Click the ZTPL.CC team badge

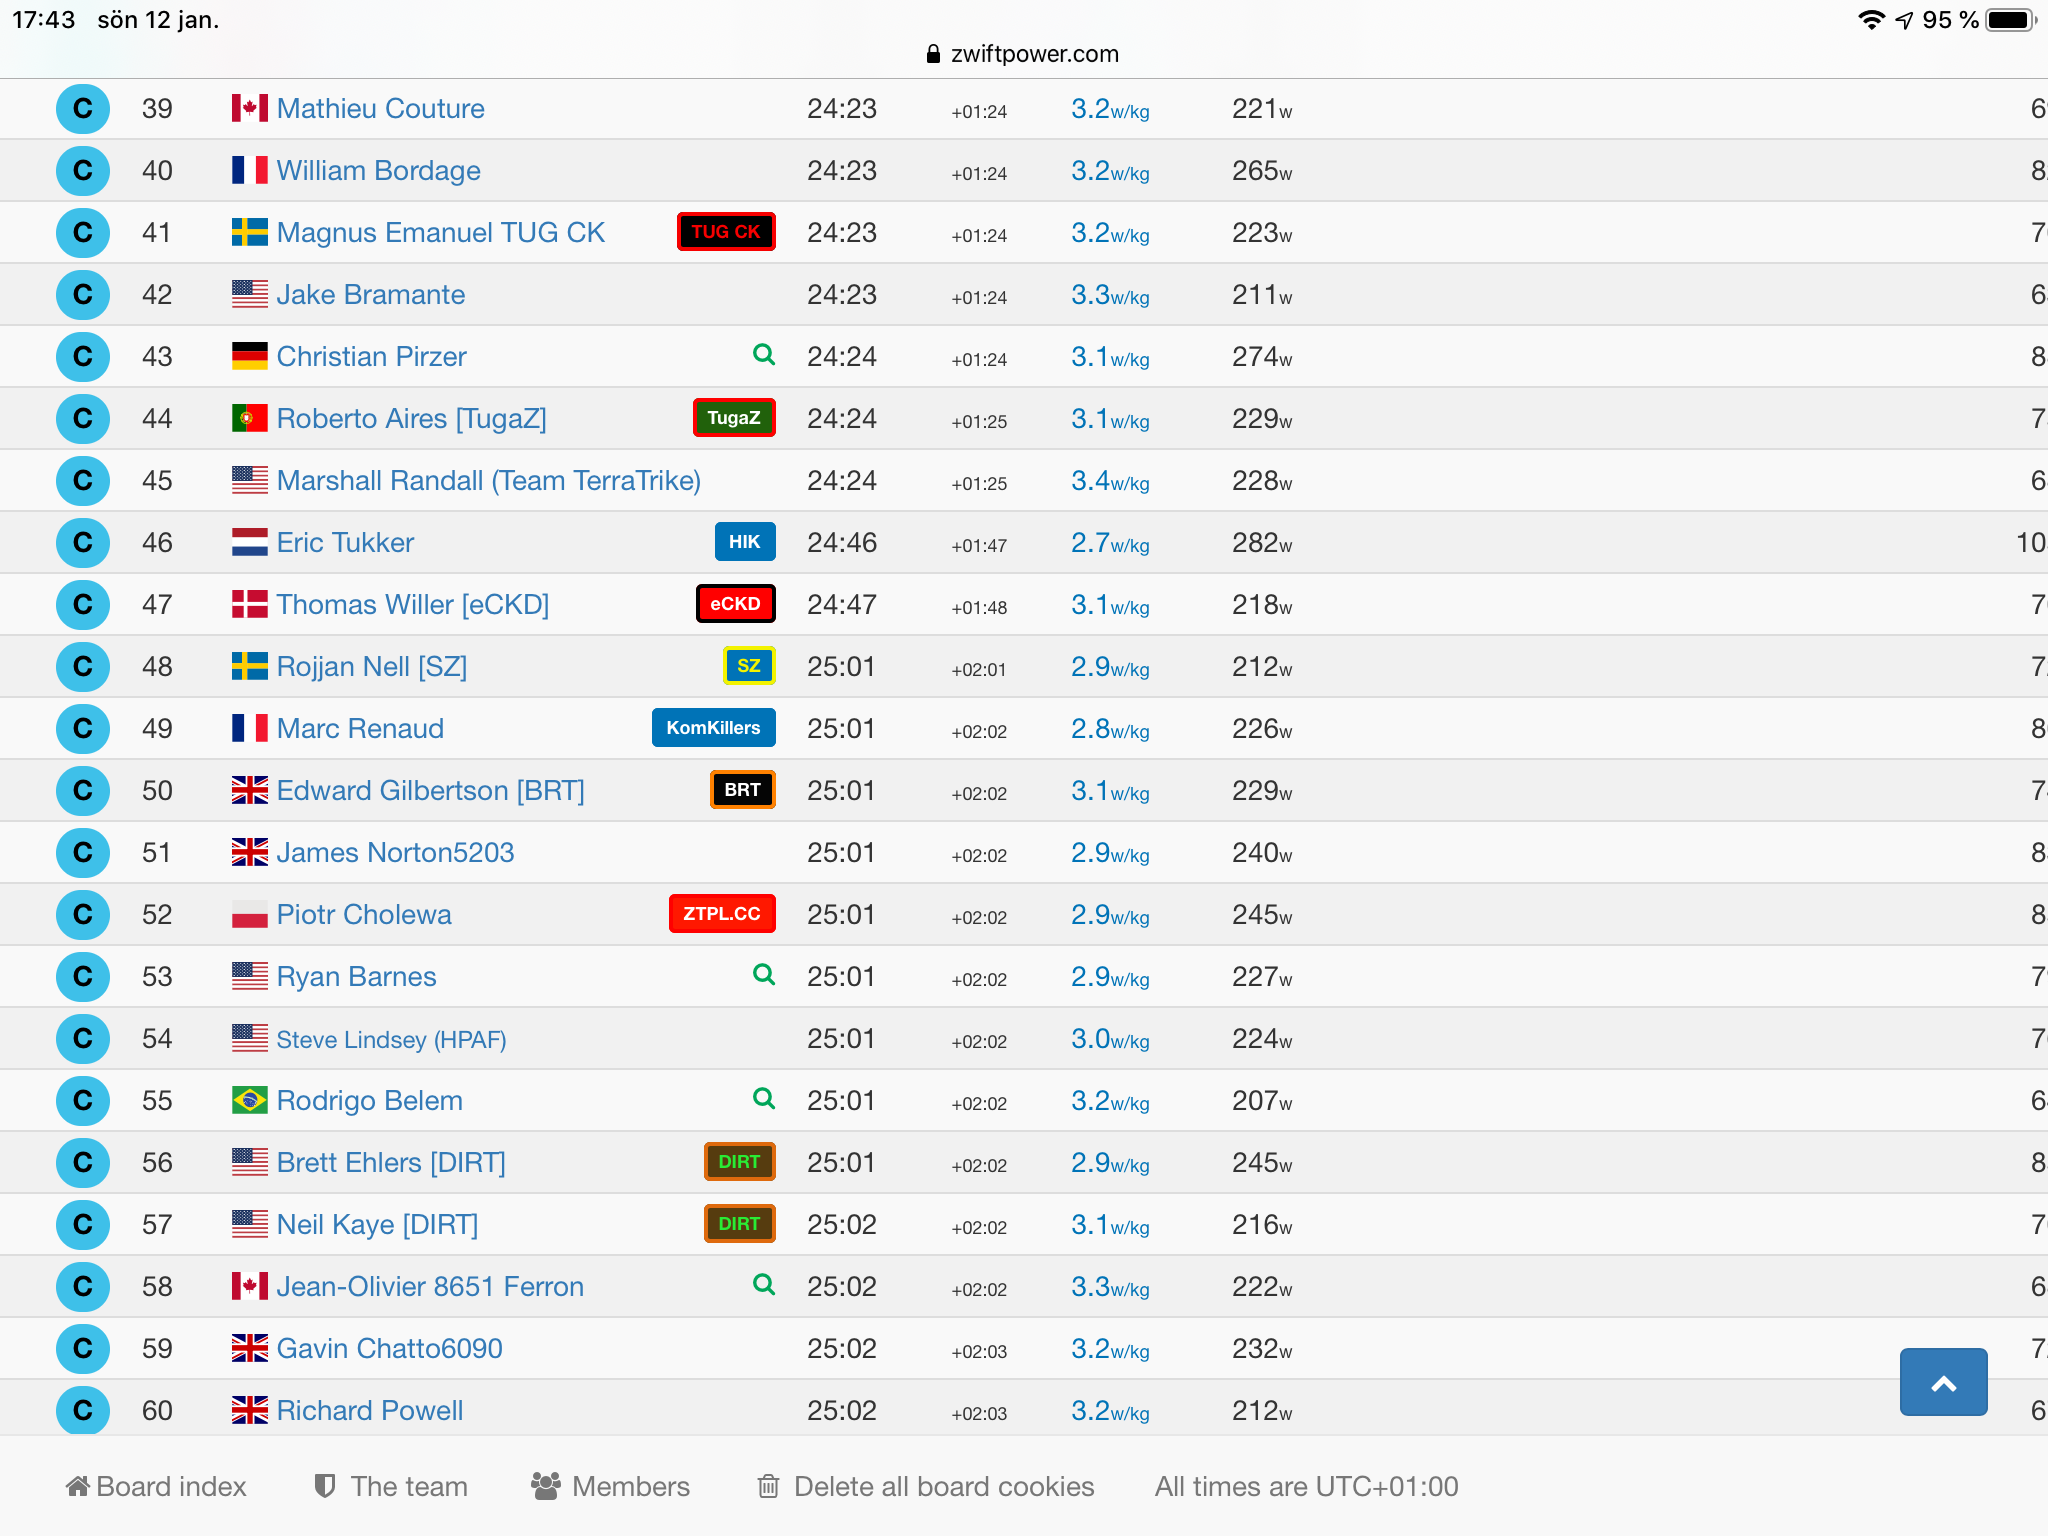721,914
